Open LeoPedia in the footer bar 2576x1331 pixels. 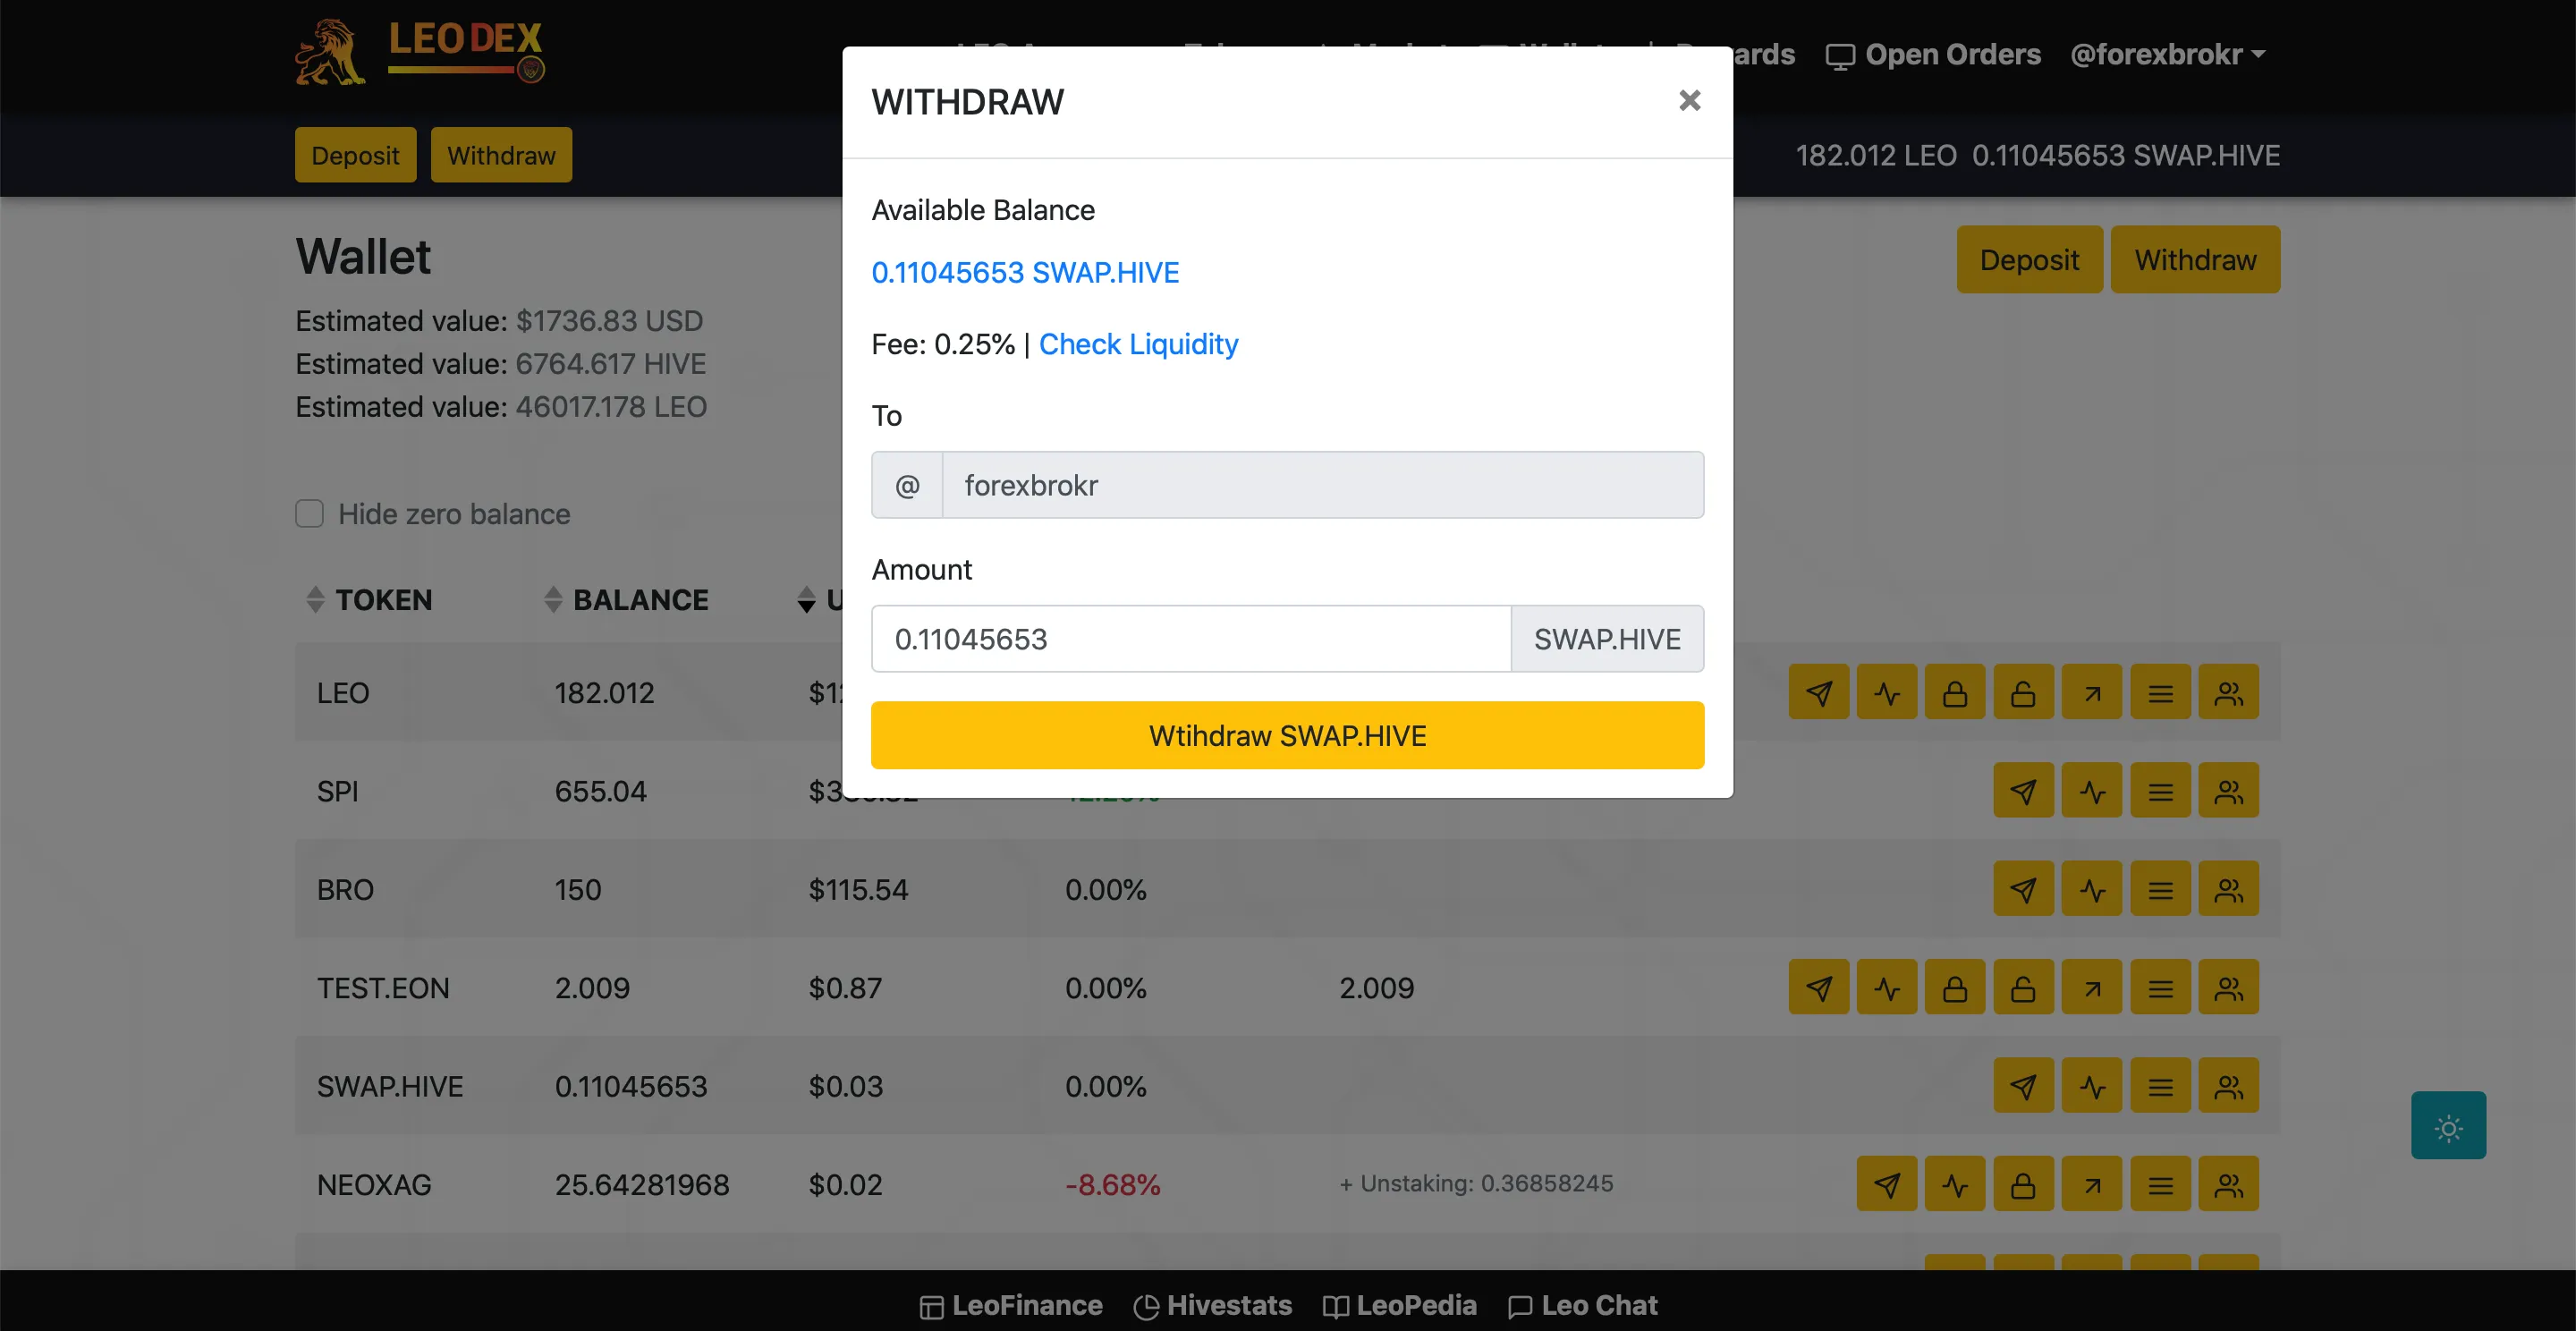[x=1399, y=1306]
